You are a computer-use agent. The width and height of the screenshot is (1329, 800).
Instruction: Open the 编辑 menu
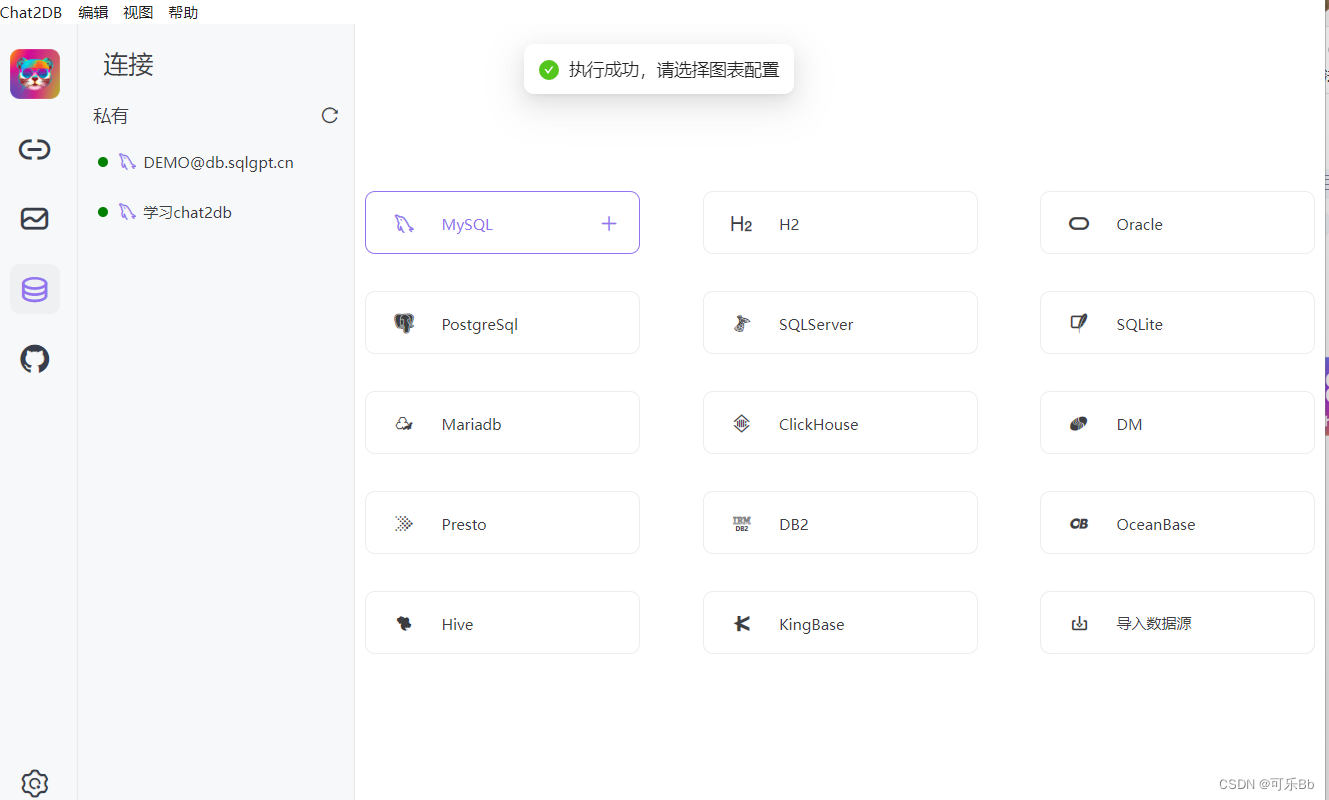tap(93, 12)
